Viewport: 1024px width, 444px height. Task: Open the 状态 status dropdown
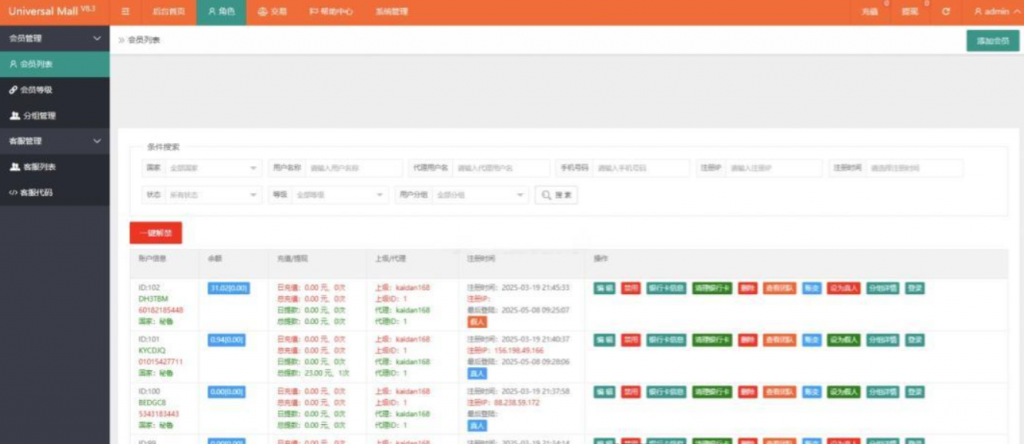[213, 195]
